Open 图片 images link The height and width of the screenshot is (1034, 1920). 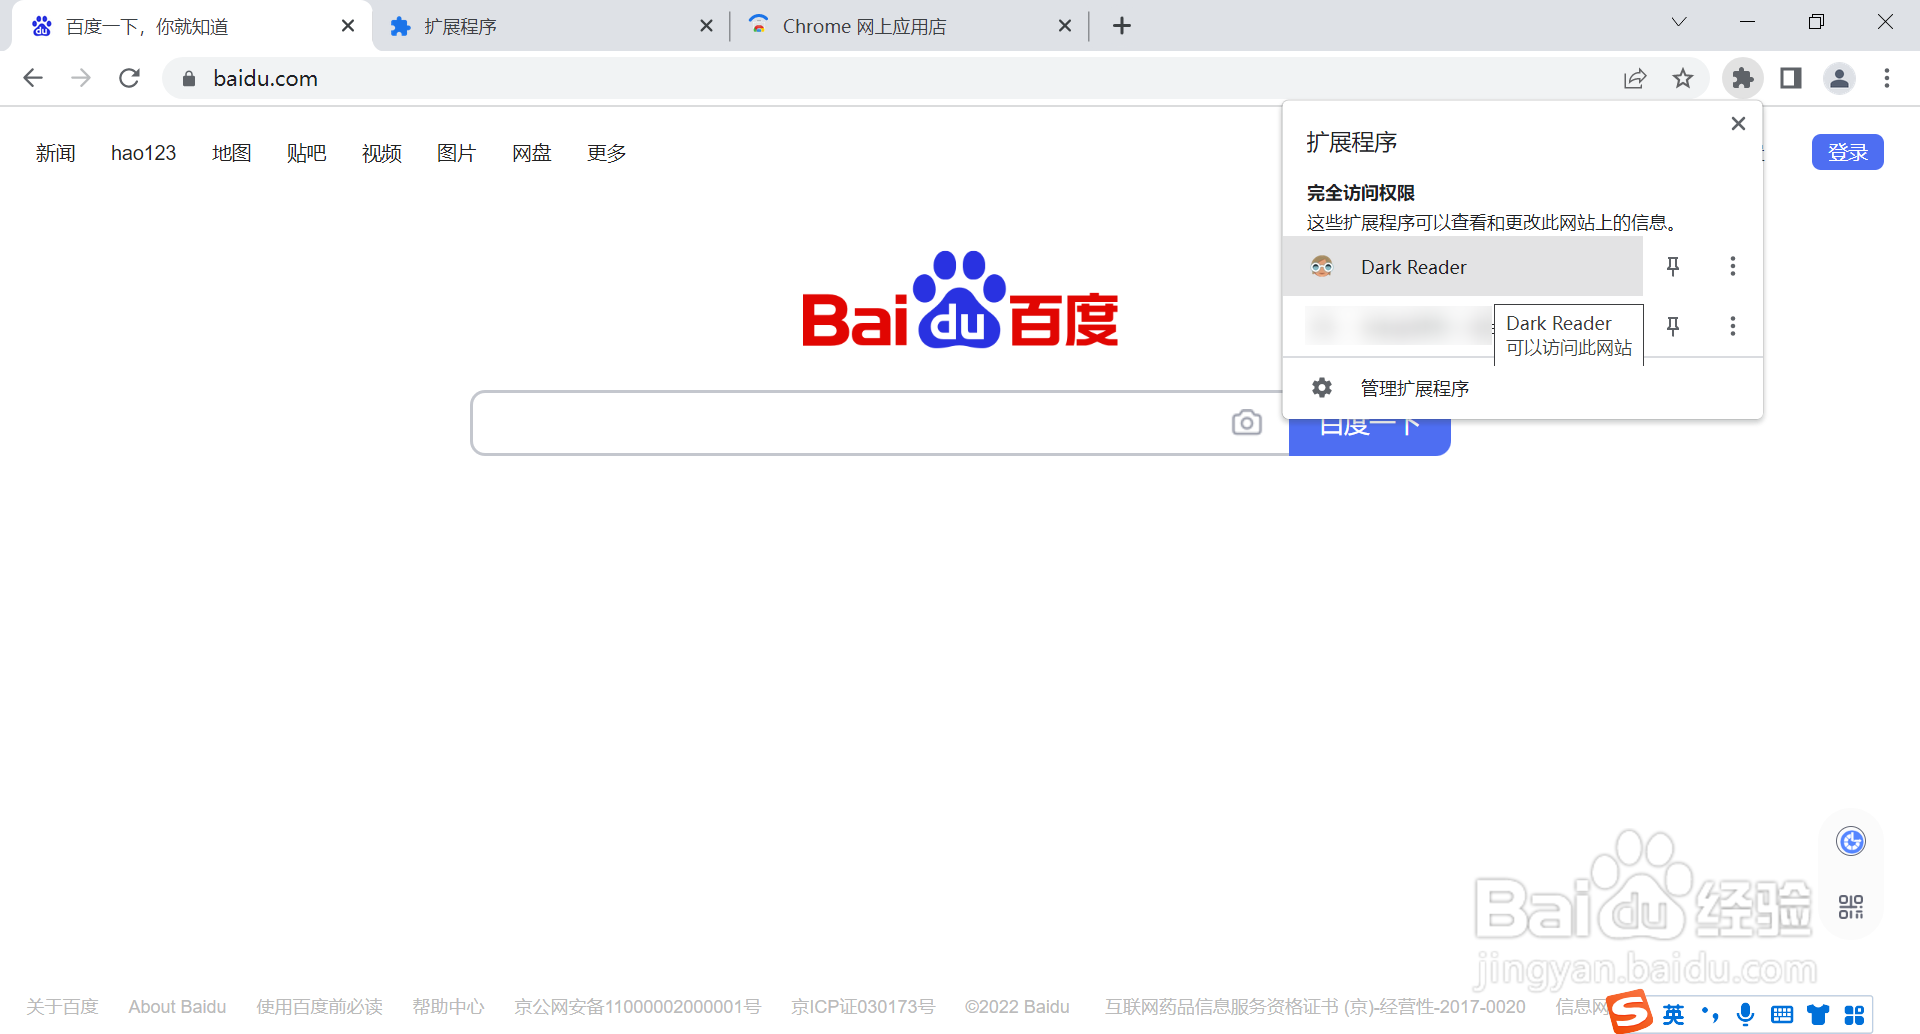[x=457, y=153]
